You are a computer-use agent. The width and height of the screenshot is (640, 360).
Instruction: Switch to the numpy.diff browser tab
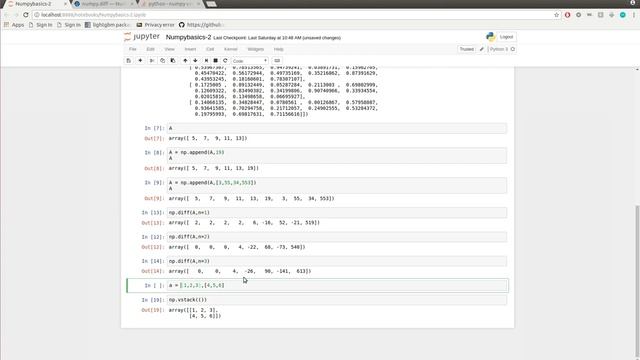pyautogui.click(x=103, y=4)
